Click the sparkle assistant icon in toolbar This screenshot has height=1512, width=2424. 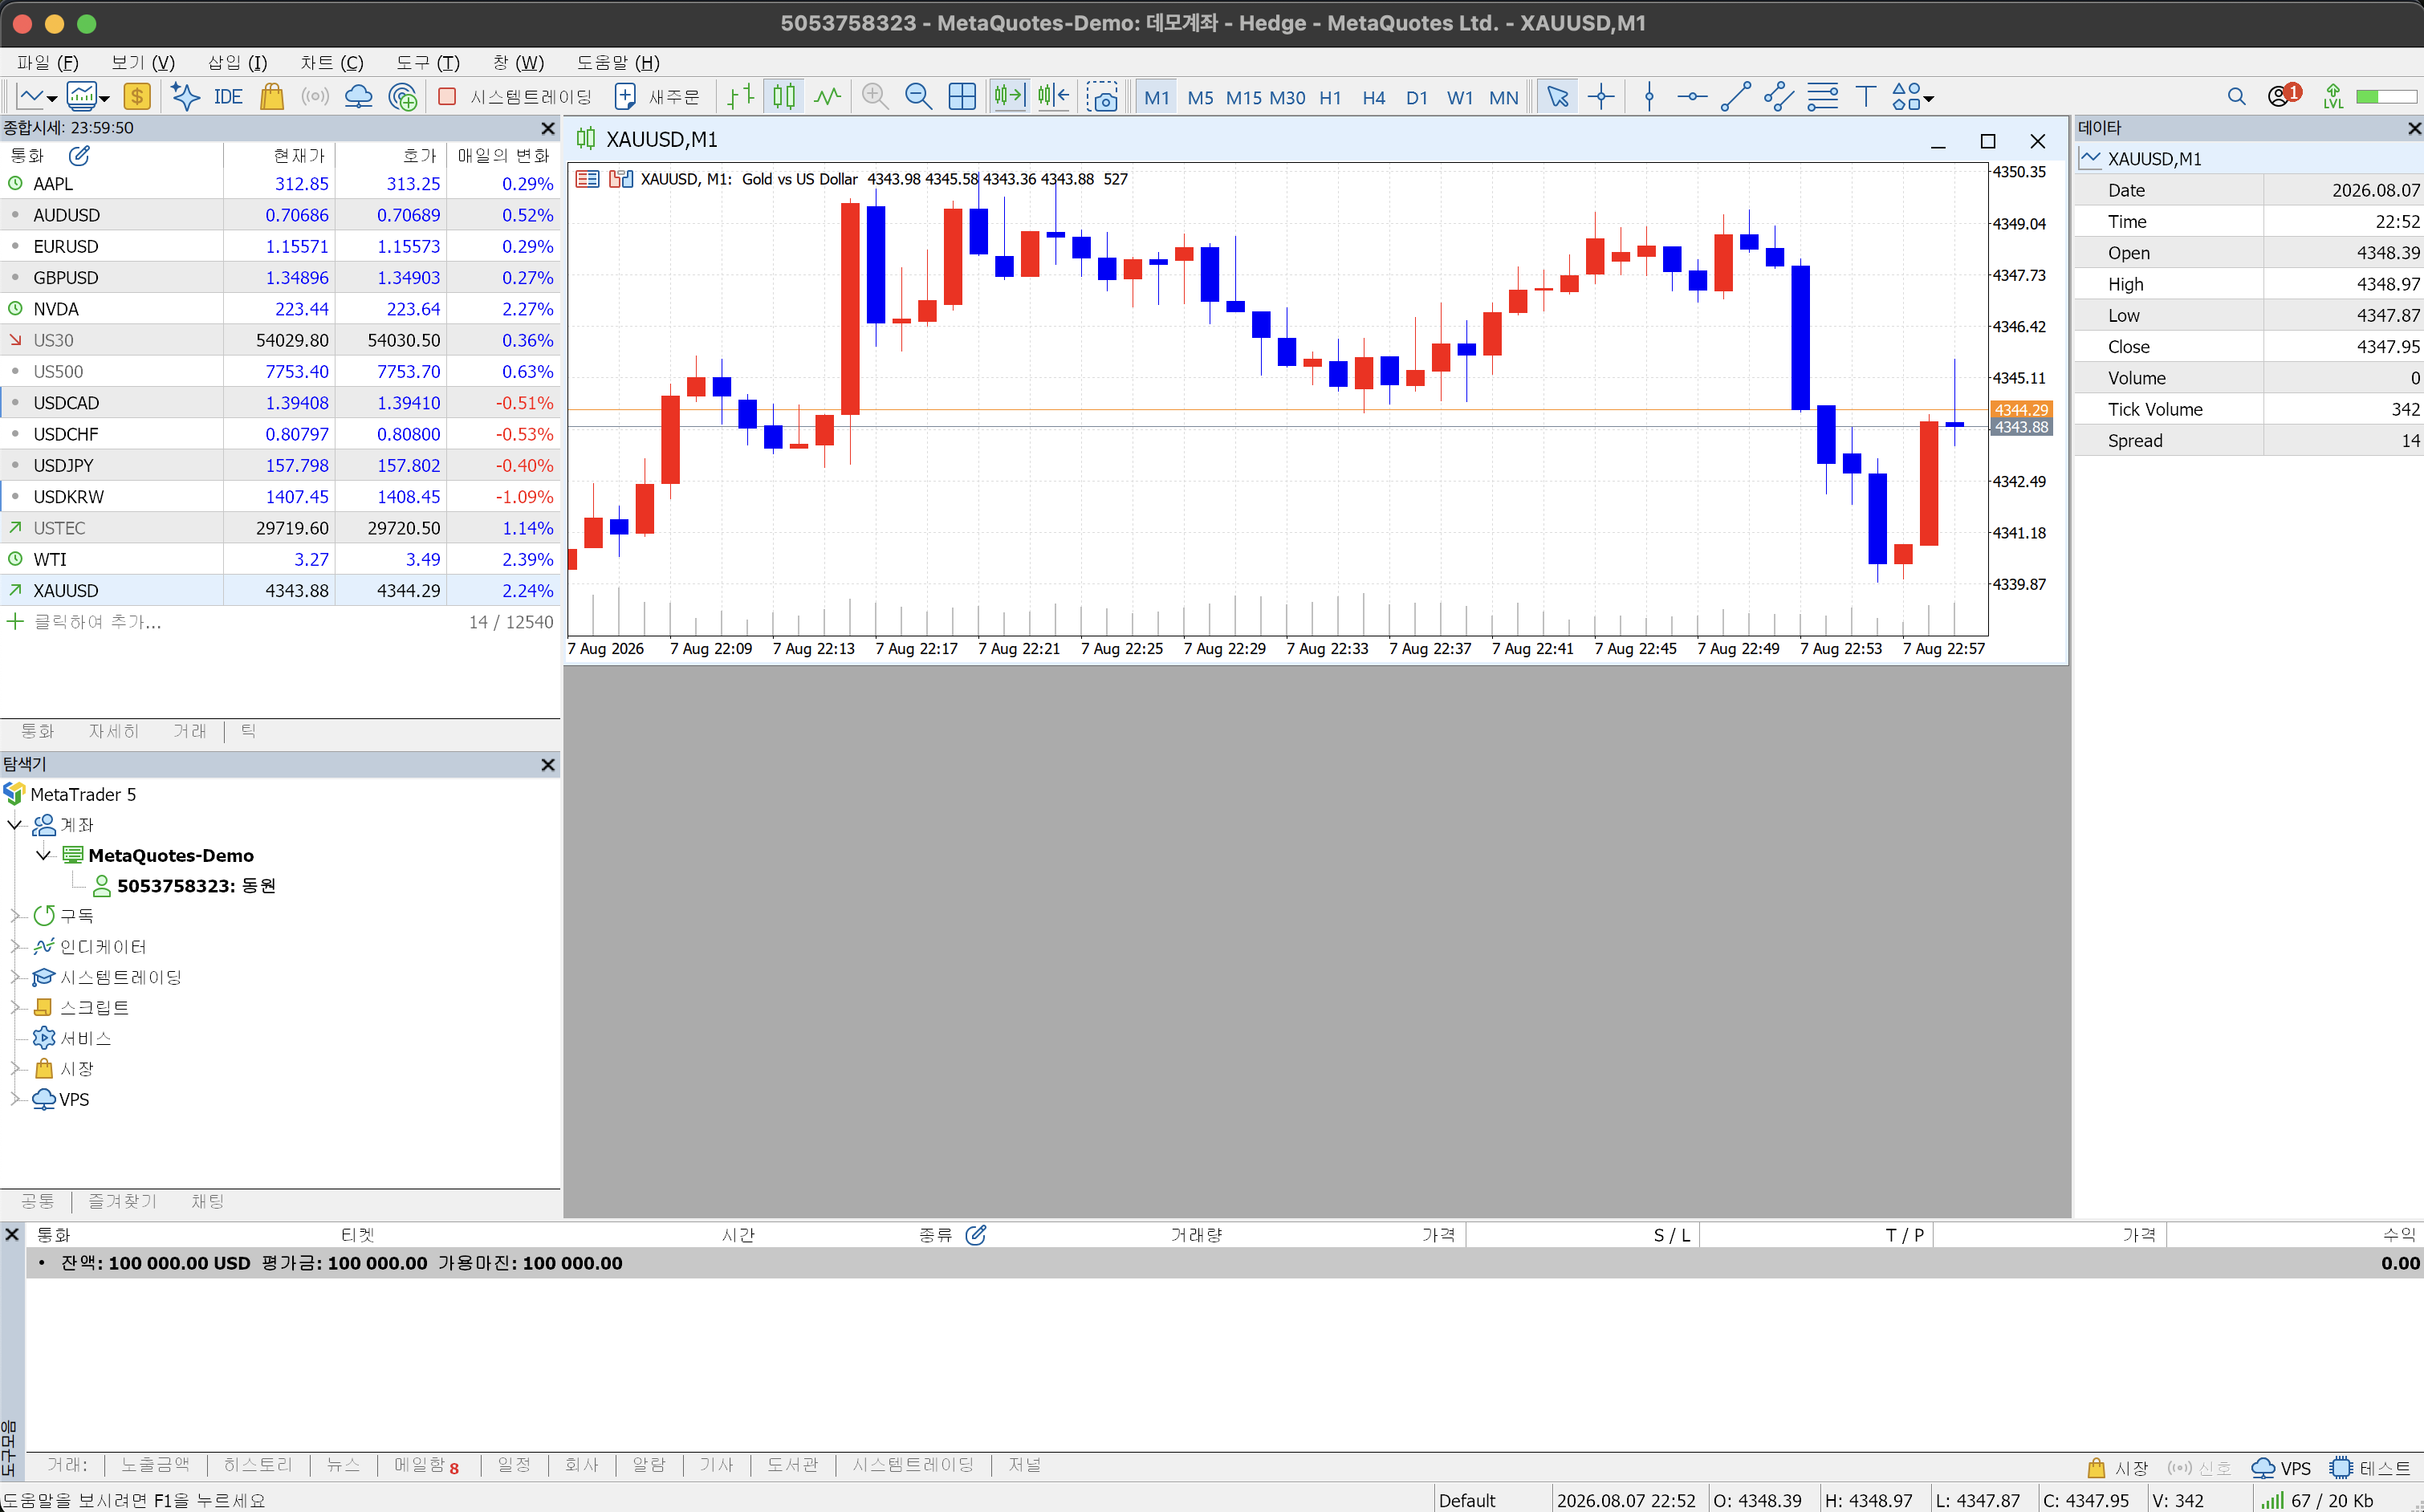click(x=185, y=97)
